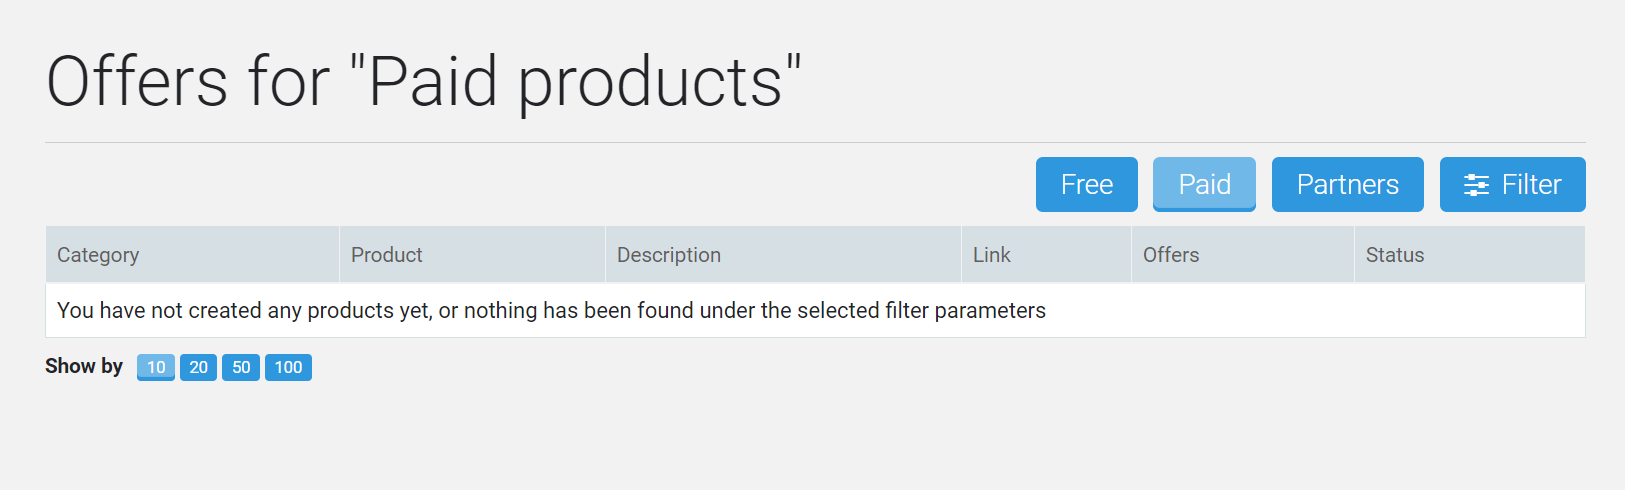Click the Link column header
Screen dimensions: 1625x490
[1046, 254]
